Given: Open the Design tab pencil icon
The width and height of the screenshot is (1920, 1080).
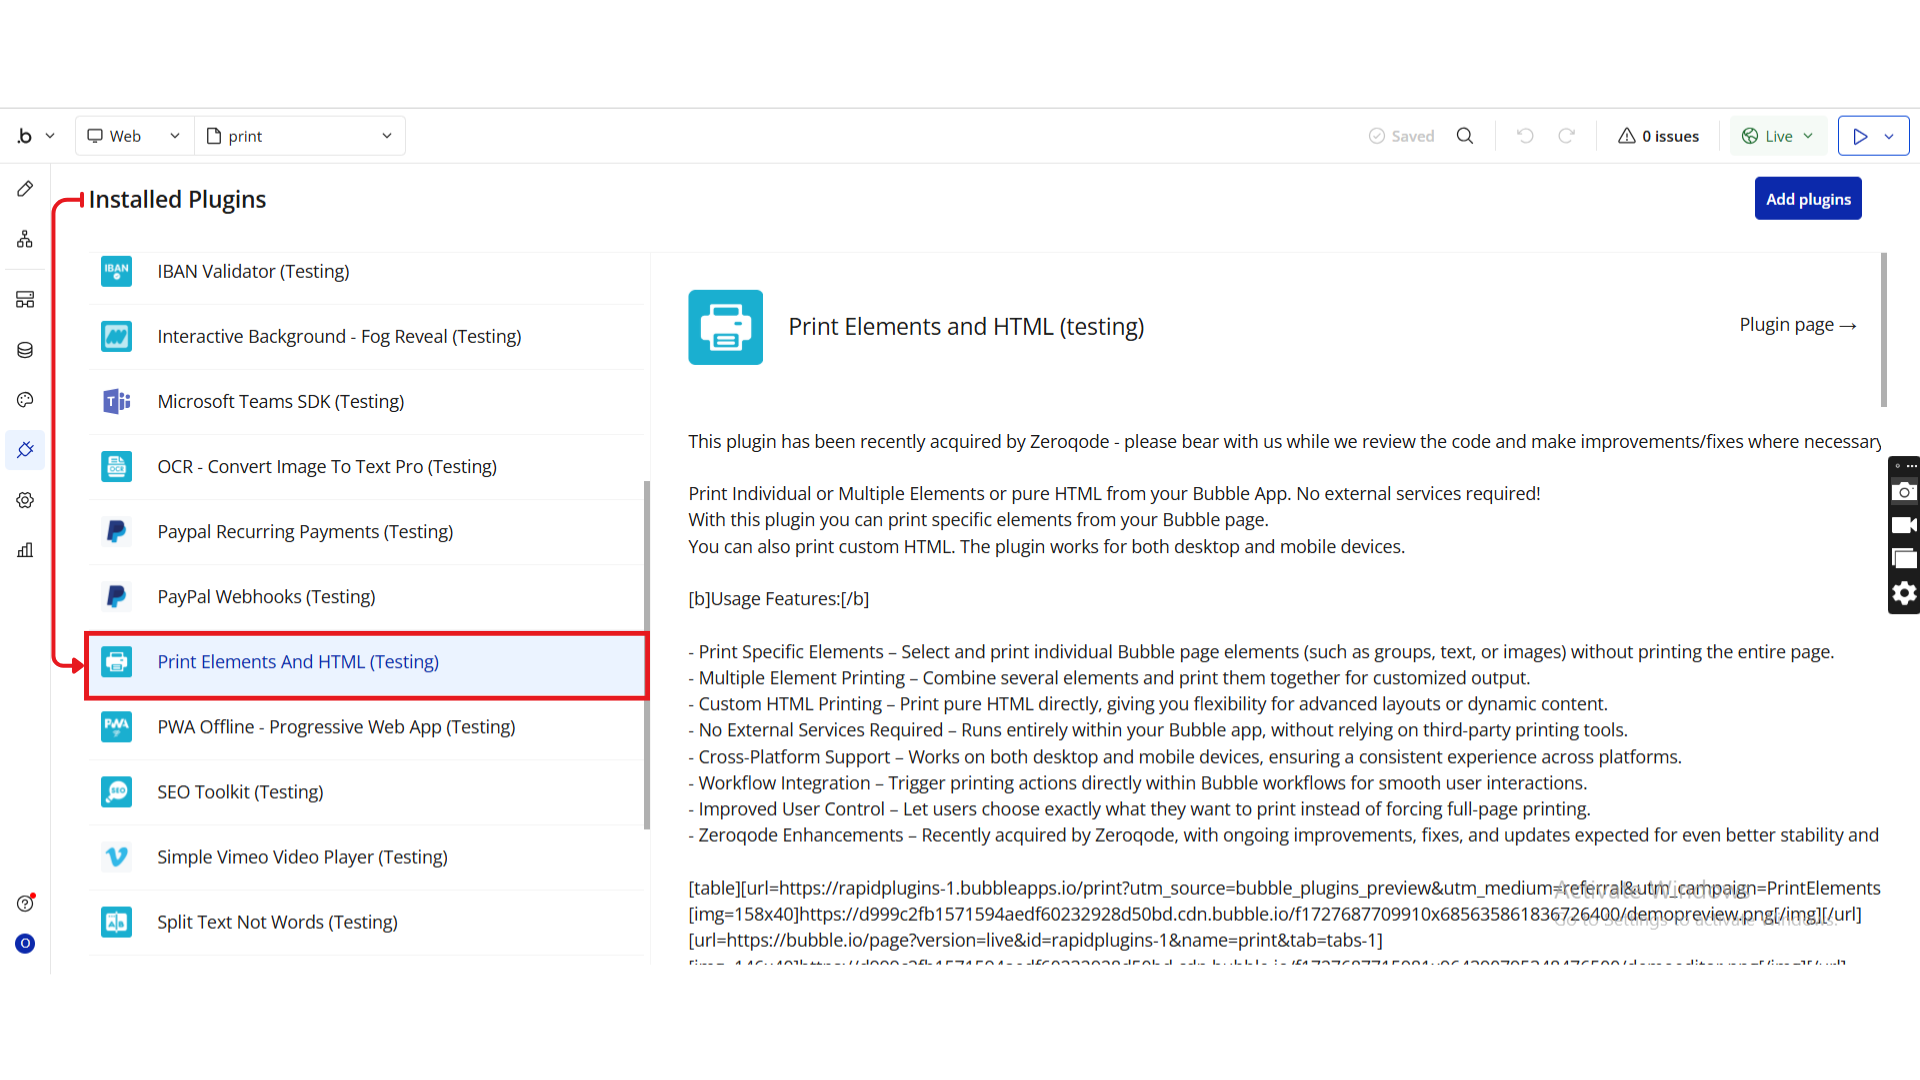Looking at the screenshot, I should 25,189.
